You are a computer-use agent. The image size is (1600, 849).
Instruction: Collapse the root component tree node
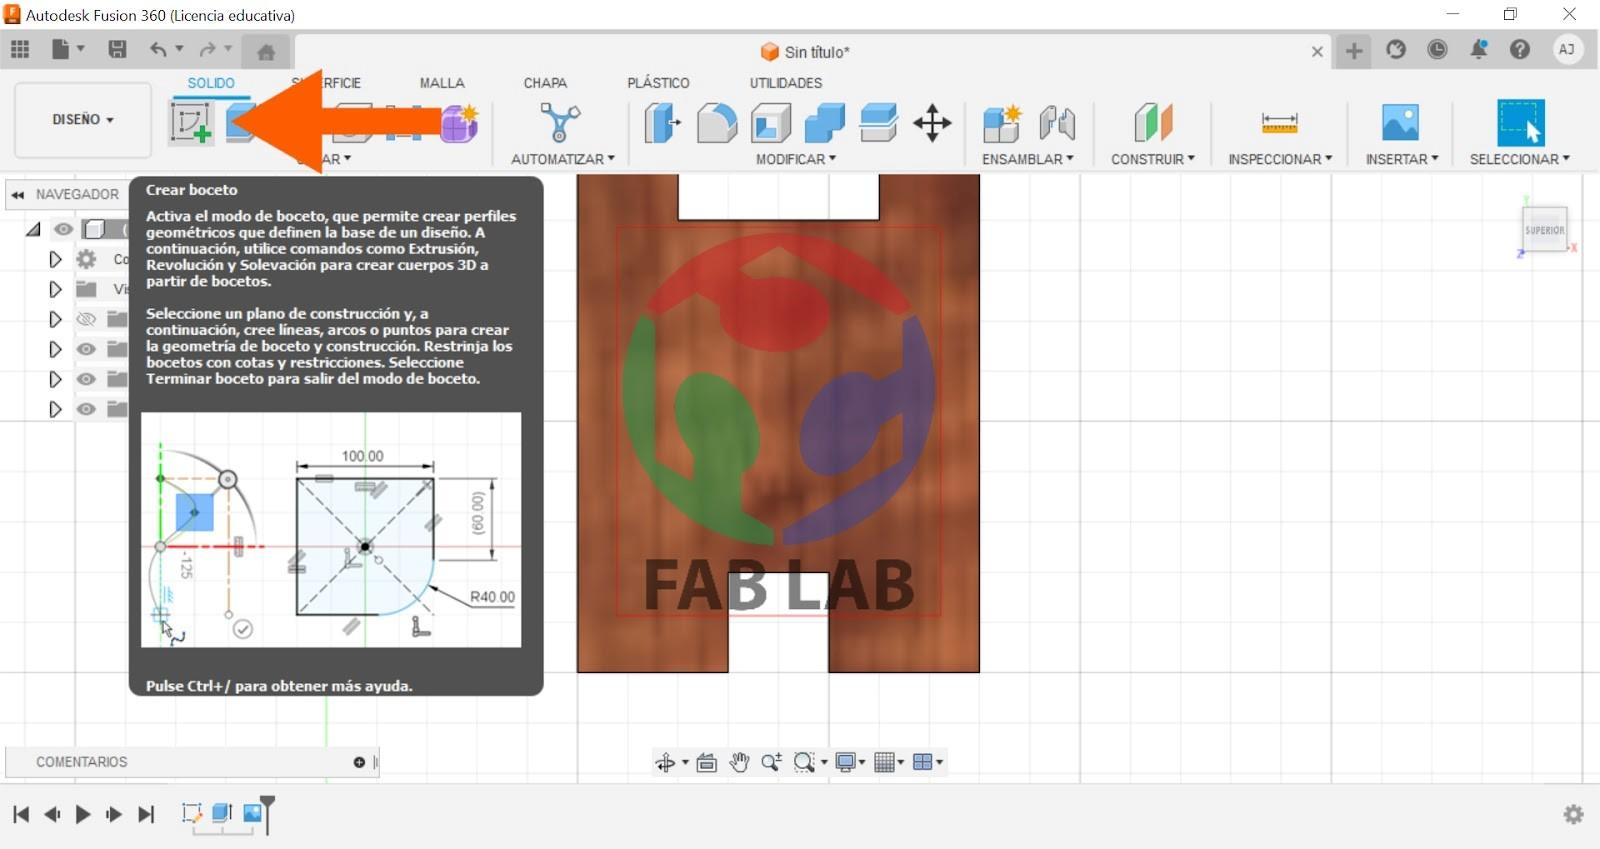pos(34,229)
